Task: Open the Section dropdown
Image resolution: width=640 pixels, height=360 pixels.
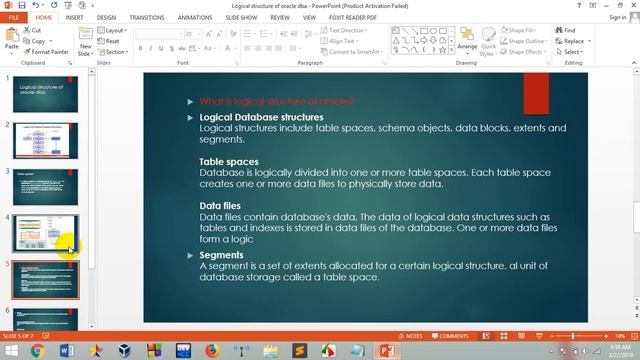Action: [x=113, y=52]
